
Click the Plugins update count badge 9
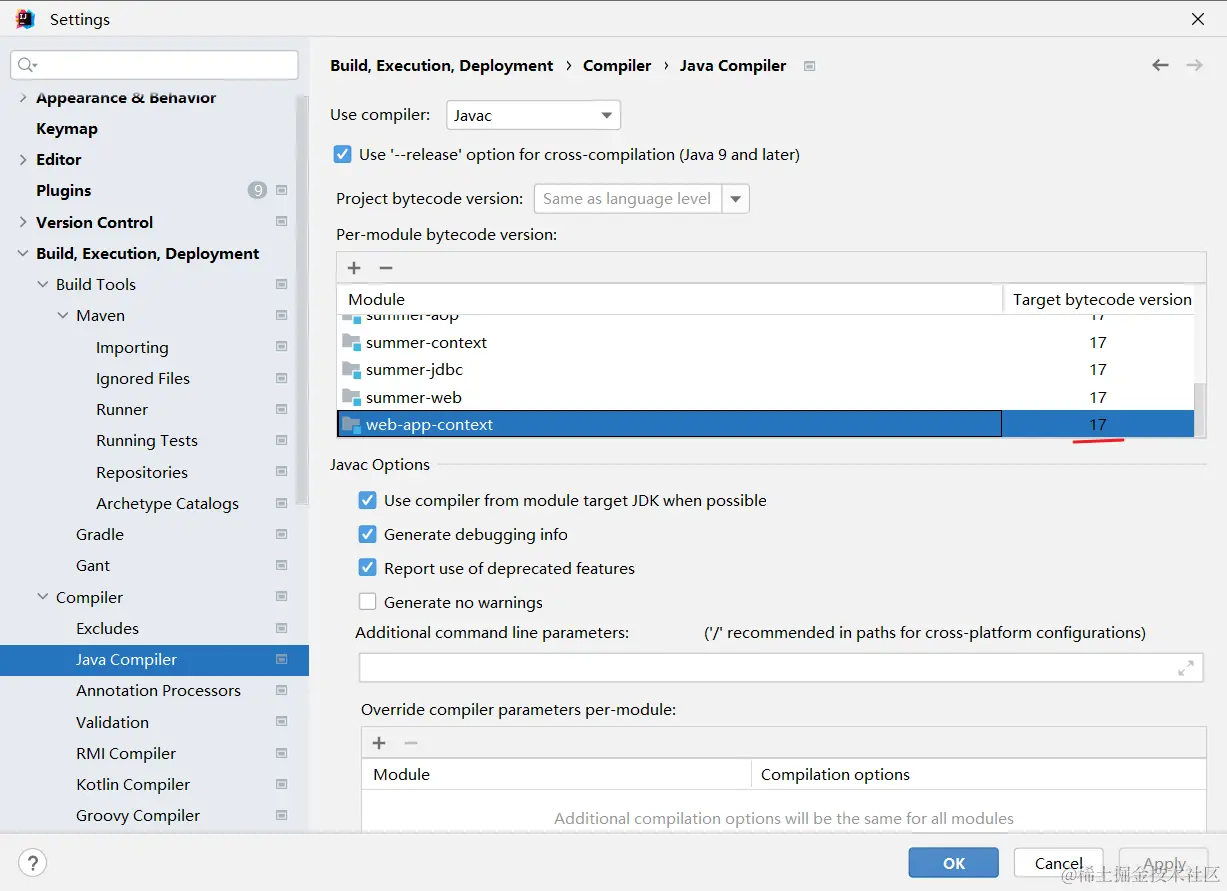[x=257, y=190]
